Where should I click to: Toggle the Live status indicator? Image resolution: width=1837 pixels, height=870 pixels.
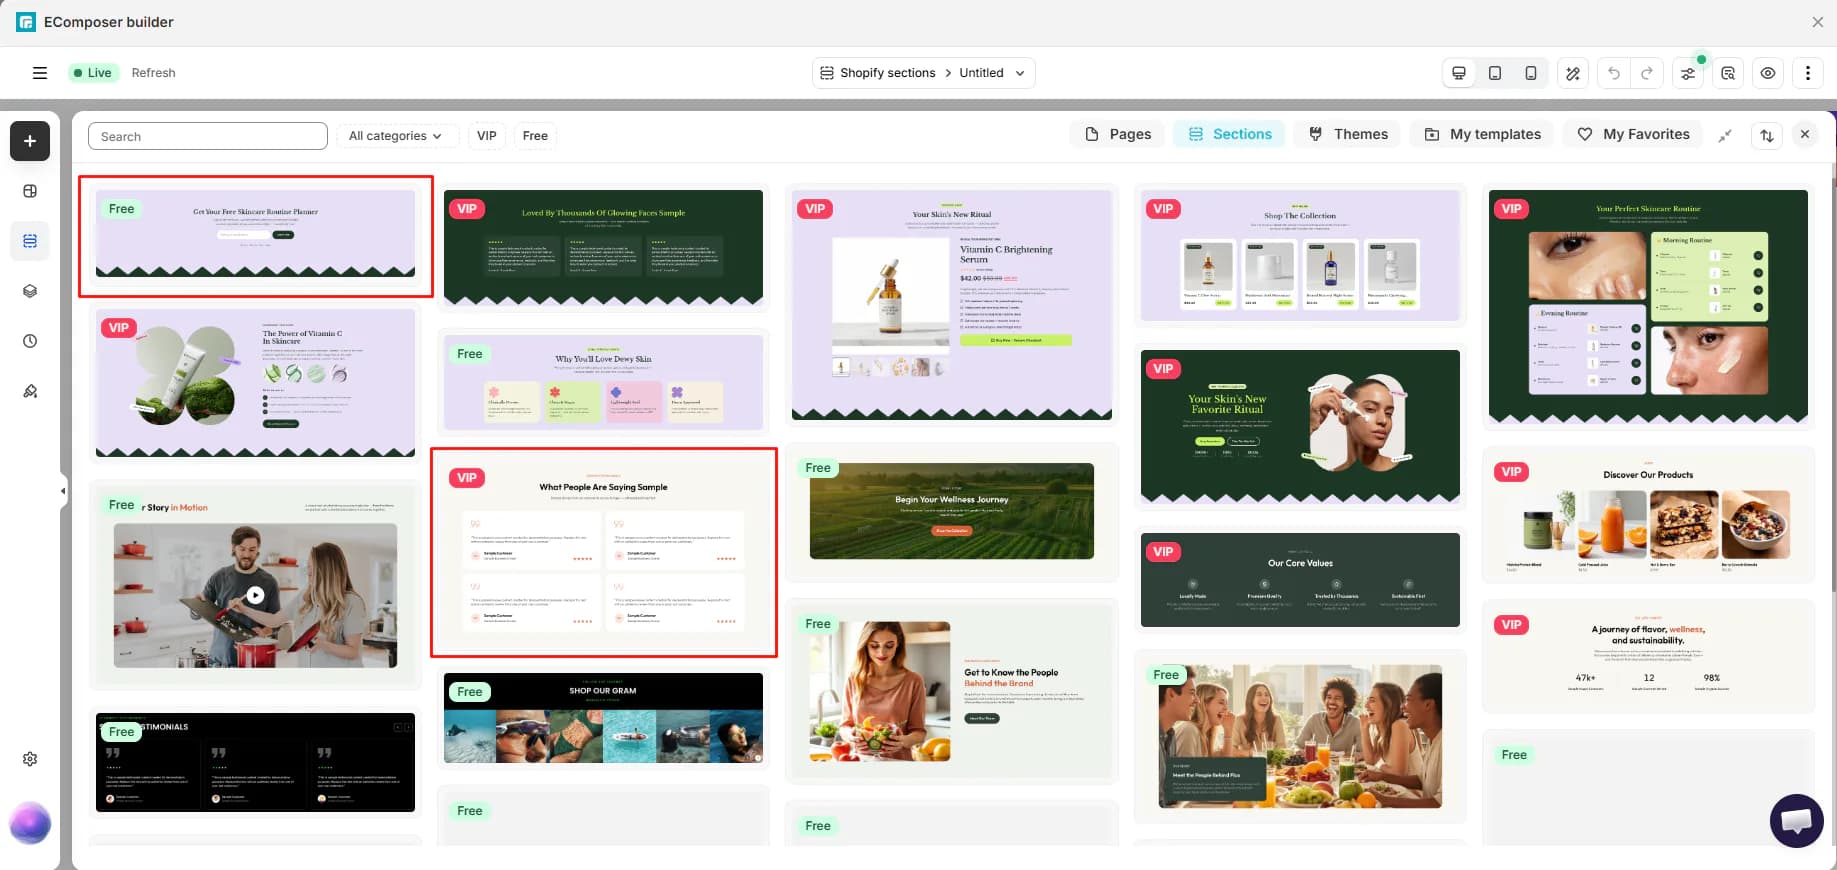pyautogui.click(x=92, y=73)
